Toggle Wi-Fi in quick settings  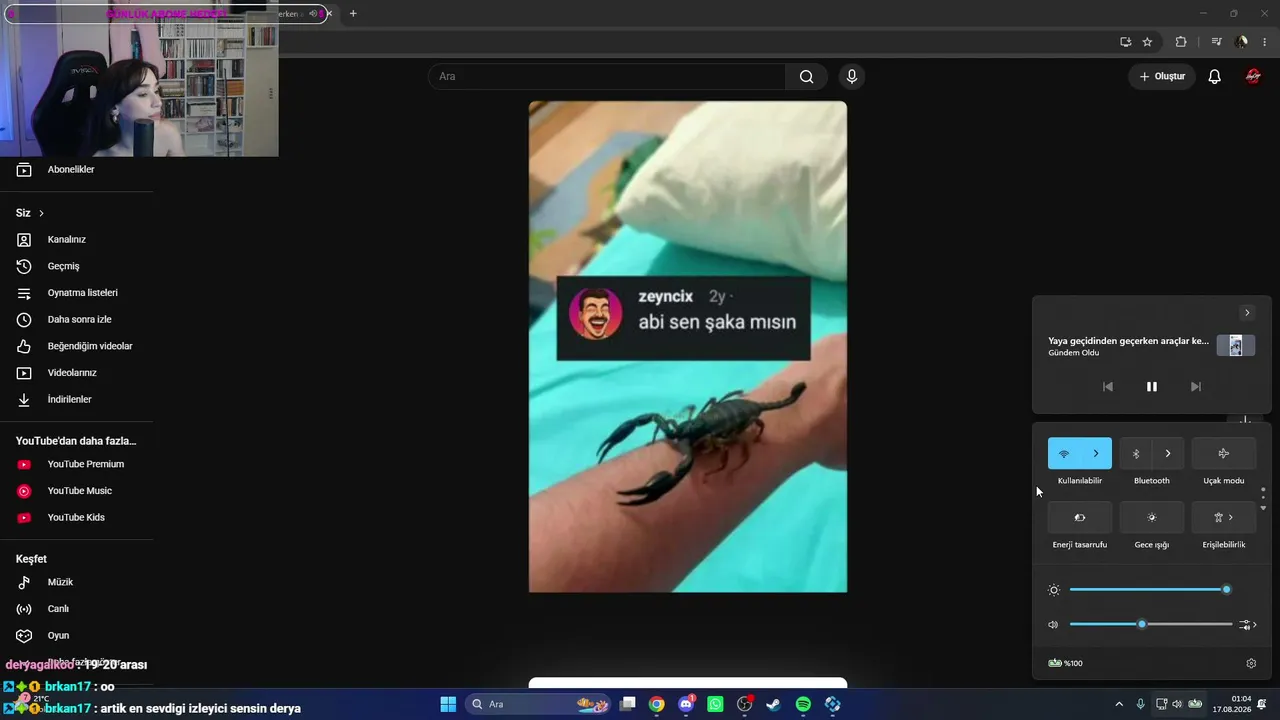[1064, 453]
